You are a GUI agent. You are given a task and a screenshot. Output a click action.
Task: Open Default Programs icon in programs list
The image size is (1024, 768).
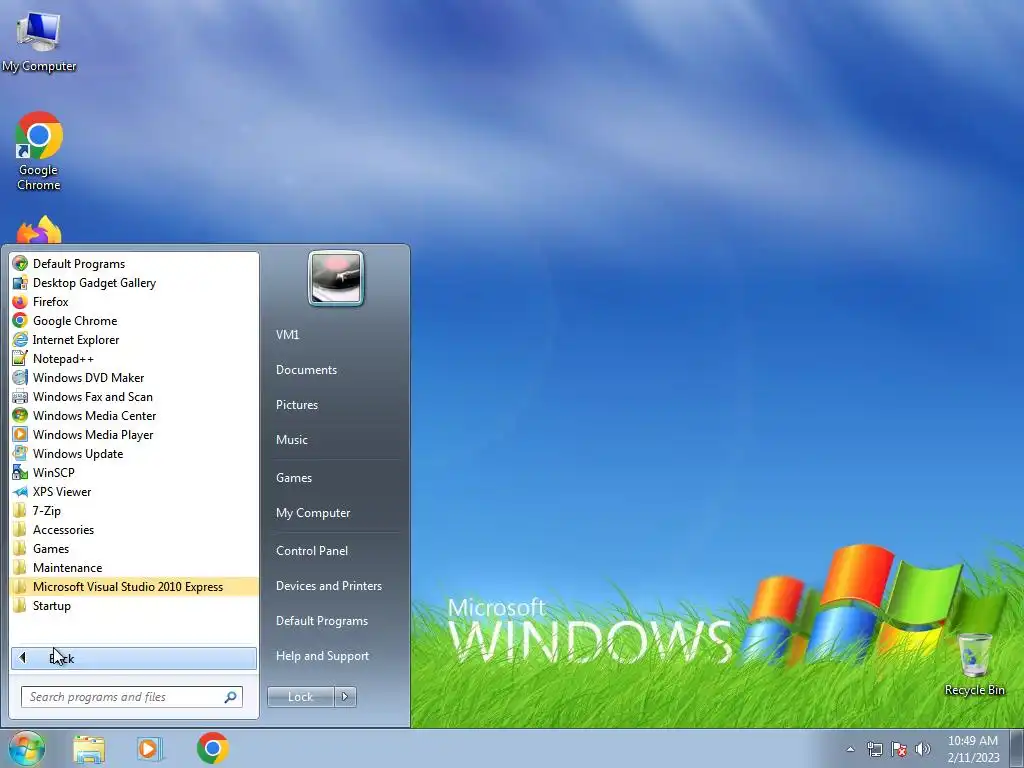(x=20, y=264)
